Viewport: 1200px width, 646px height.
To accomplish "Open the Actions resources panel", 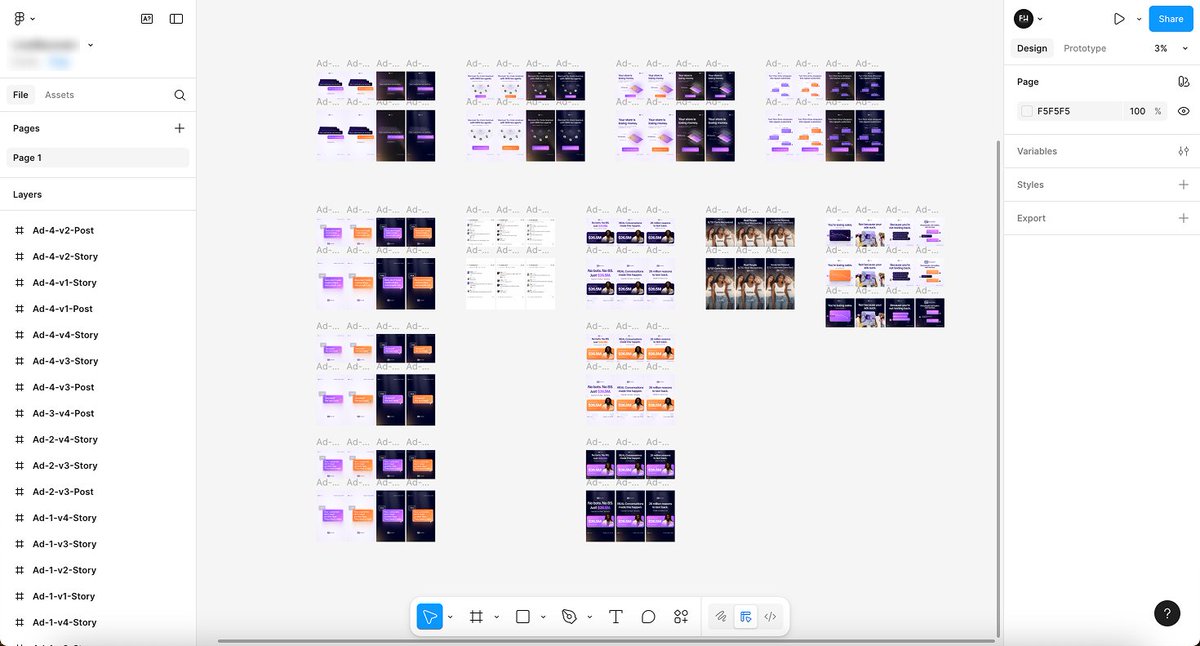I will pyautogui.click(x=681, y=616).
